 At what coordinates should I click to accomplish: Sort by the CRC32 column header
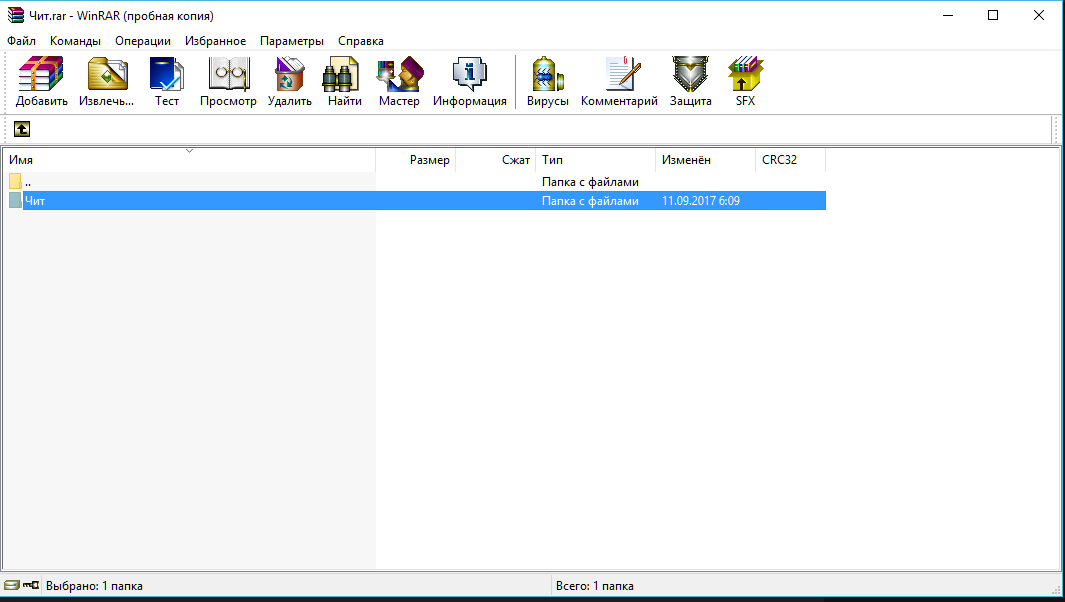pos(791,160)
